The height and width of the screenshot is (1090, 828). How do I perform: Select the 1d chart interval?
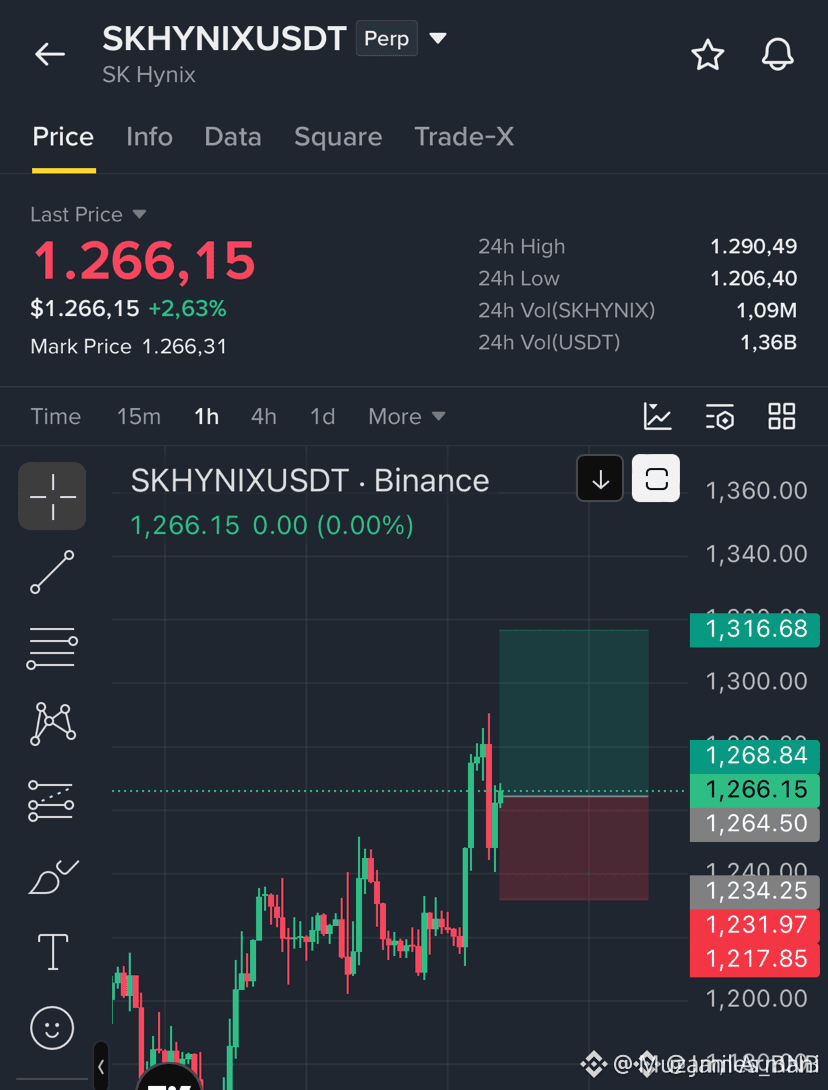point(323,416)
